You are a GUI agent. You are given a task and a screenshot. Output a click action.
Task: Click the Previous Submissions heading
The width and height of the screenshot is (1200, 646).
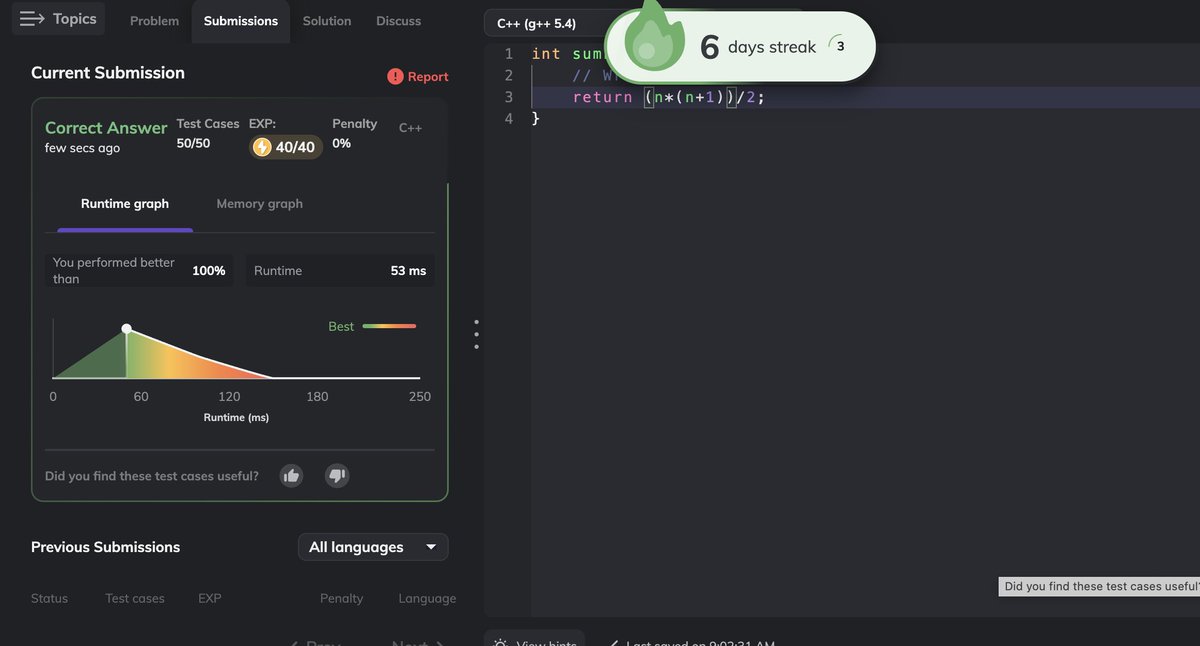106,547
